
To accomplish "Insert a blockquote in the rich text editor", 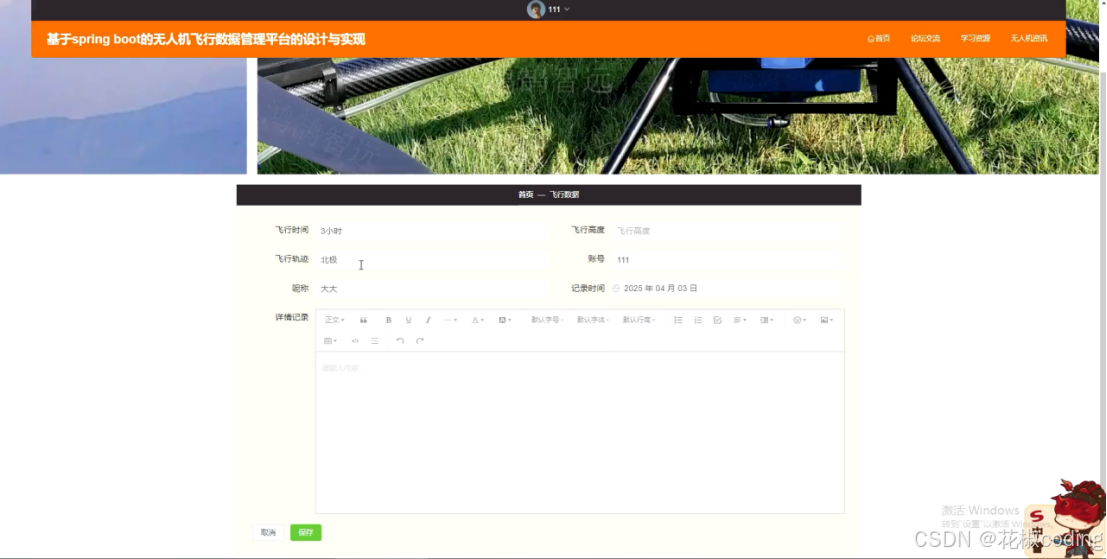I will click(x=364, y=320).
